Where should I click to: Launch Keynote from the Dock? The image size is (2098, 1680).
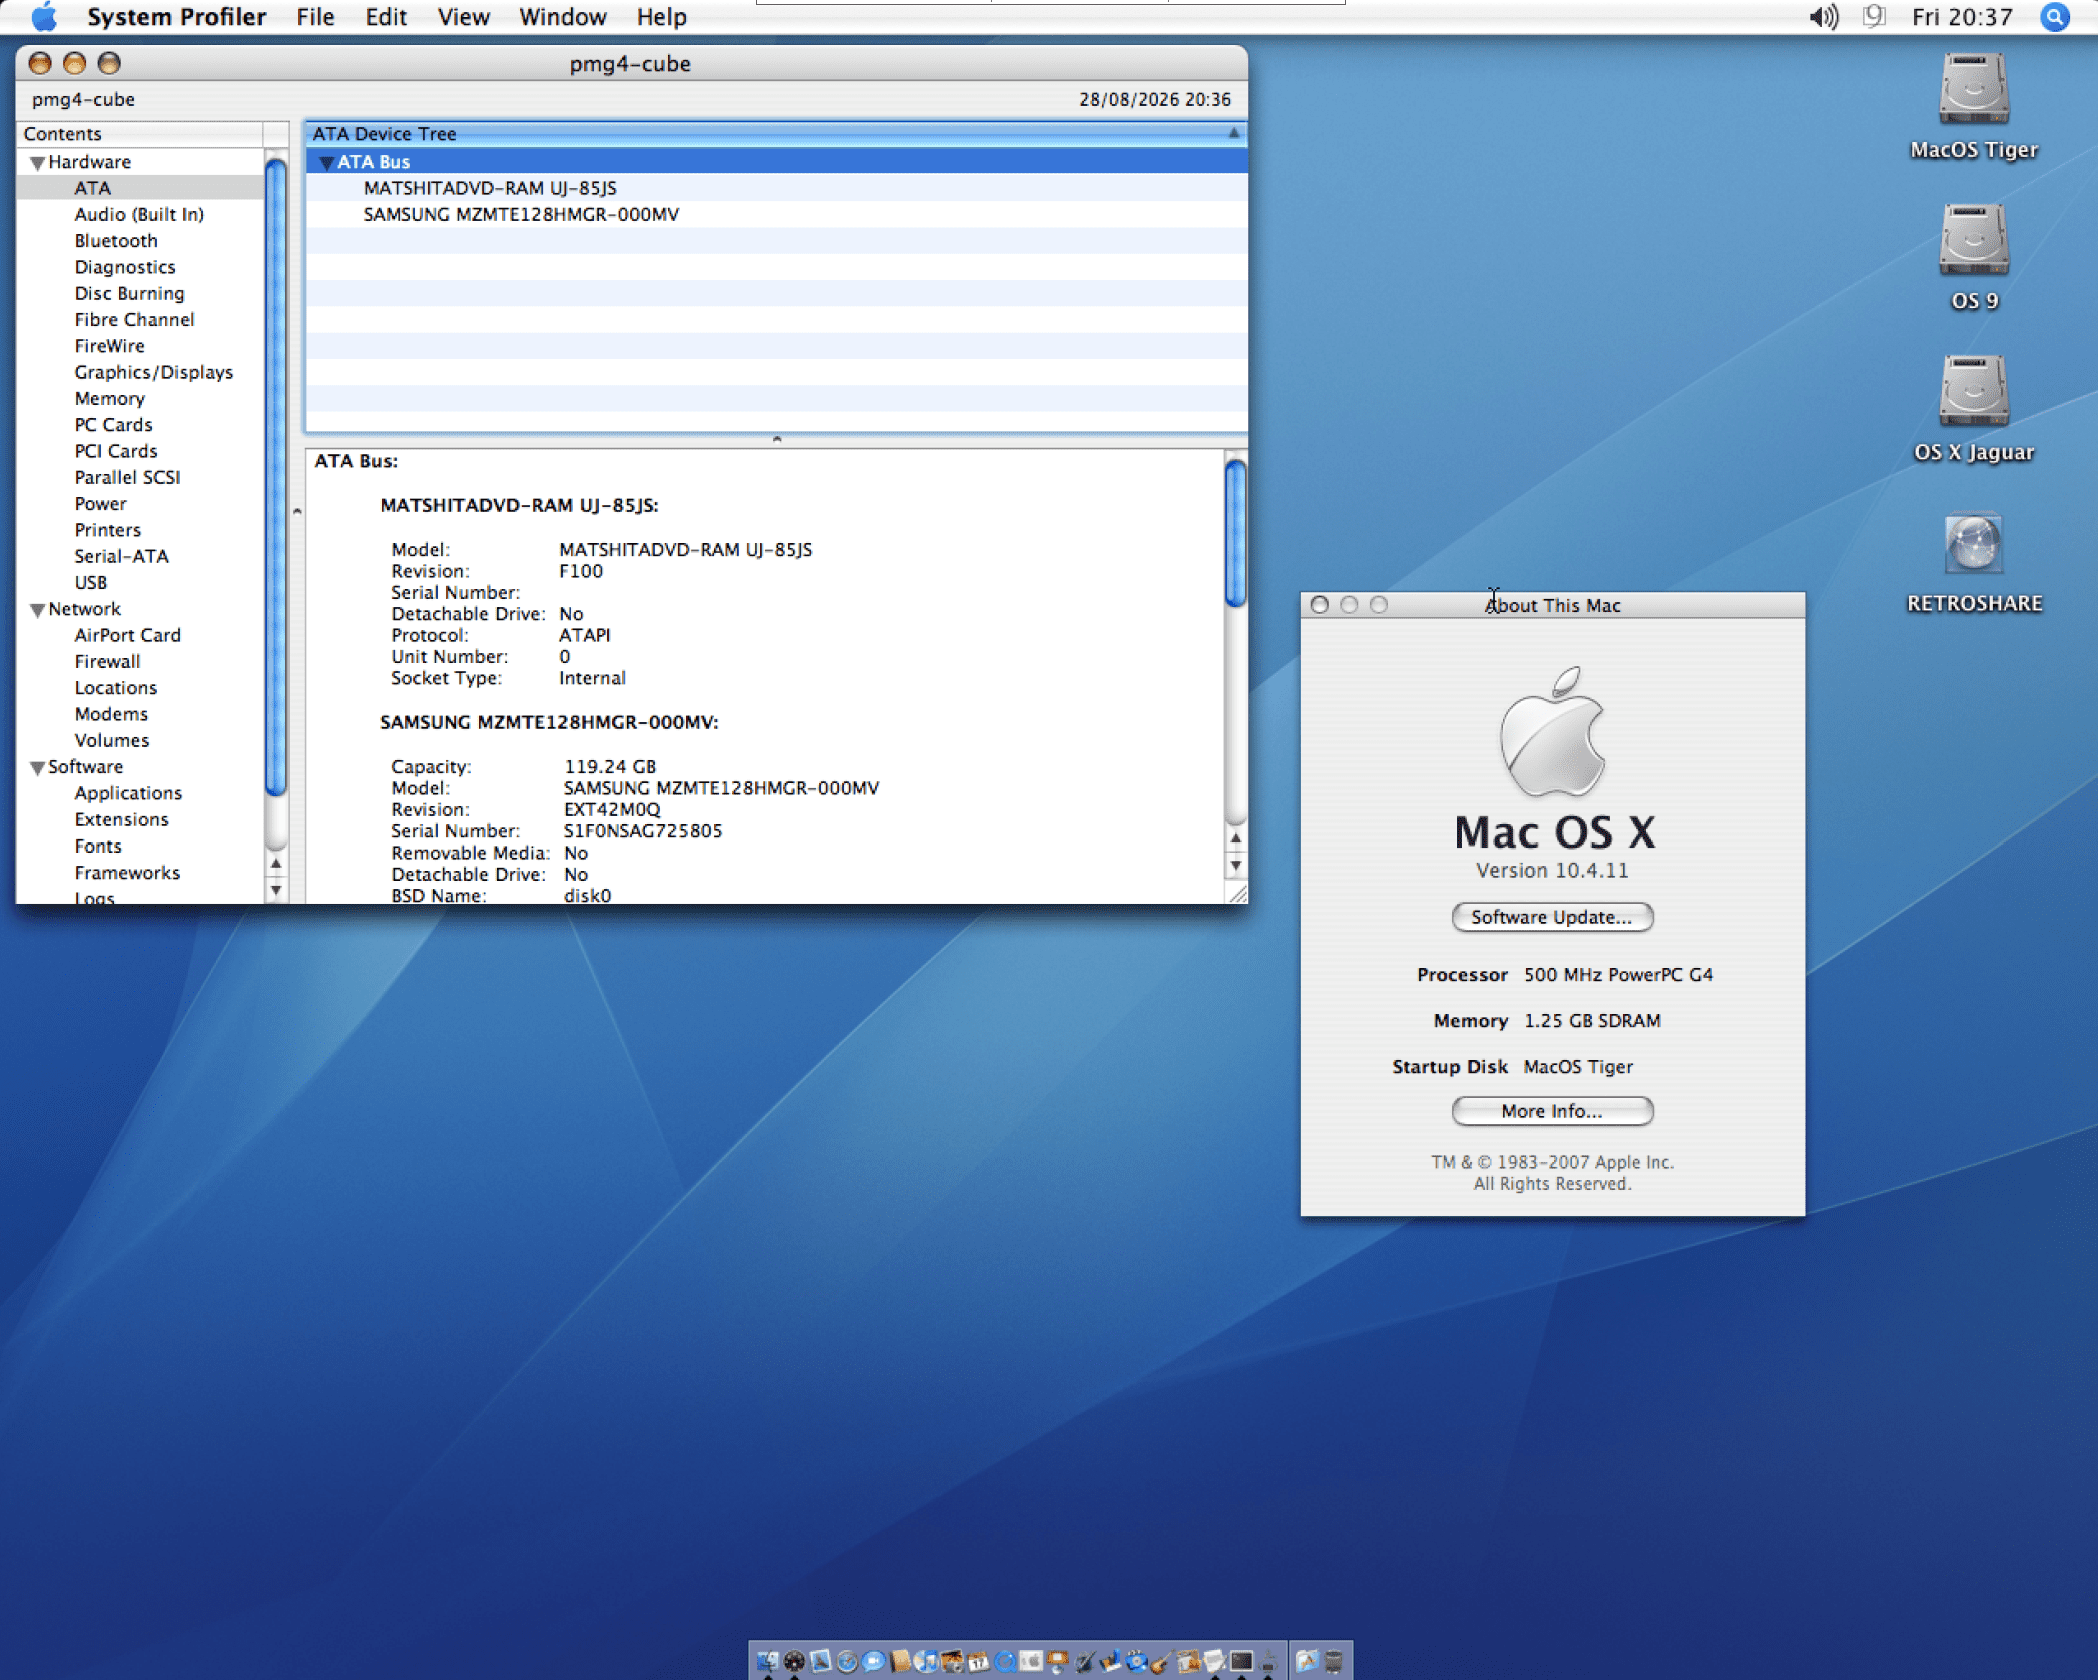tap(1058, 1661)
